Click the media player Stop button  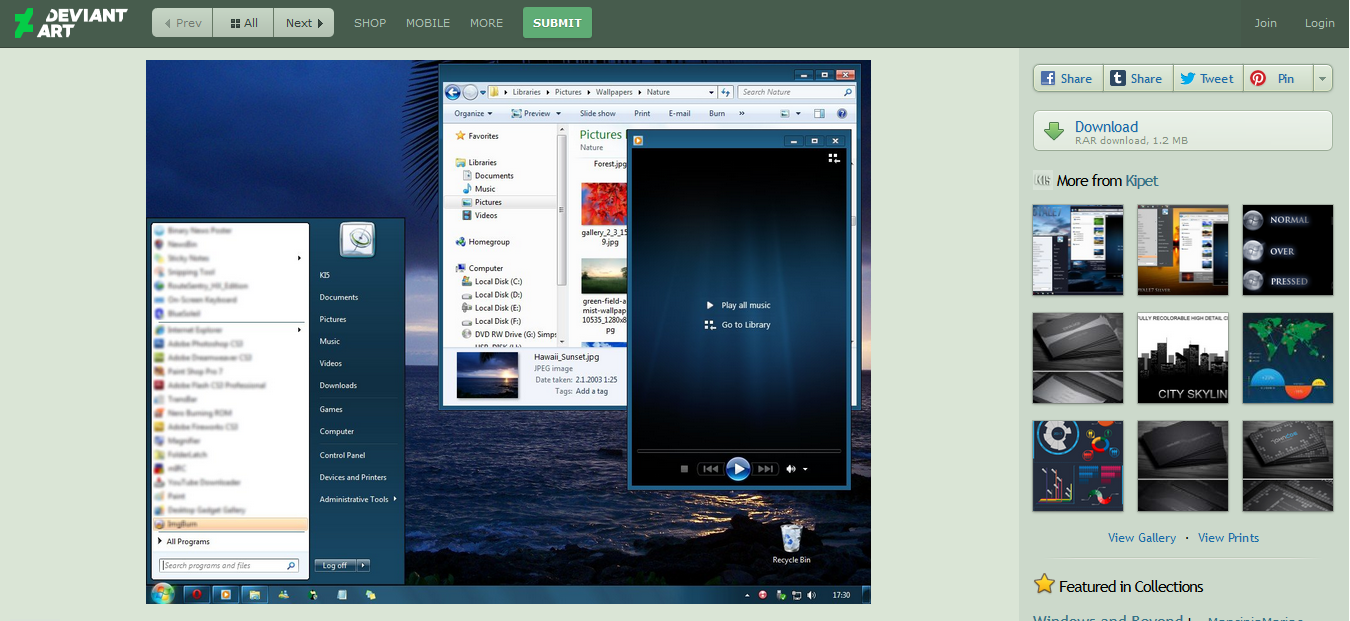point(684,469)
